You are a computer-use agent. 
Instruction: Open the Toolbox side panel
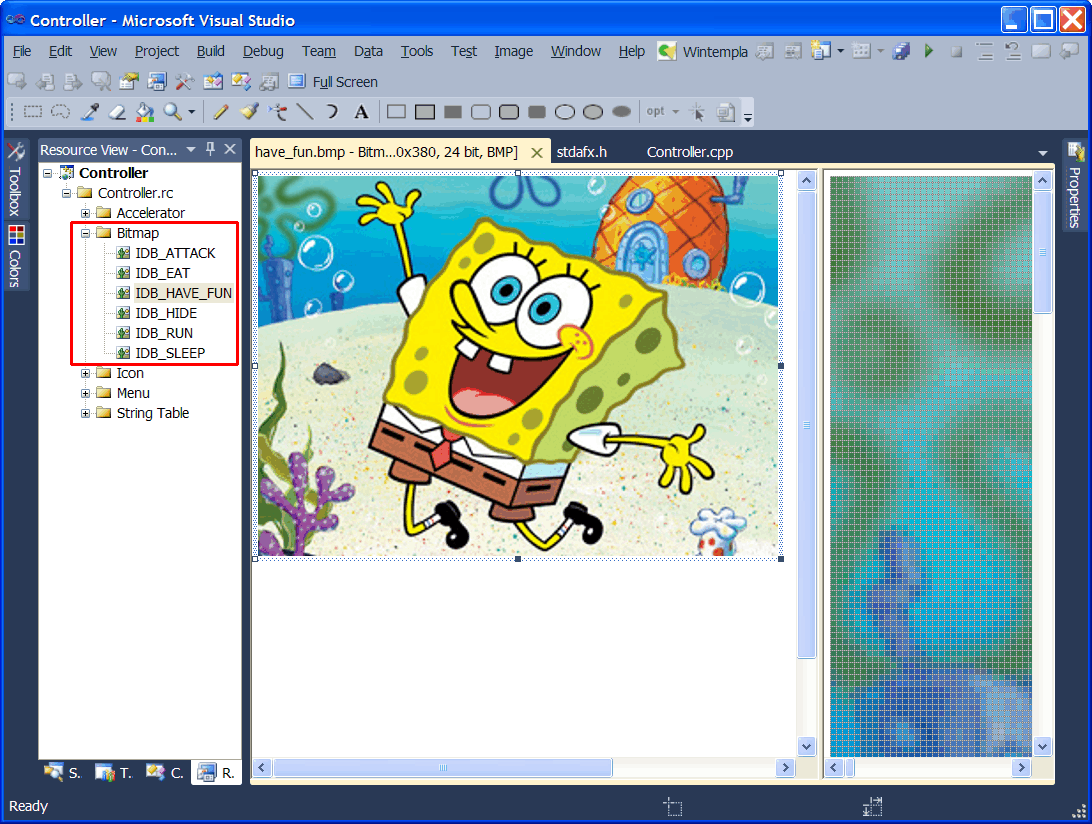click(15, 180)
